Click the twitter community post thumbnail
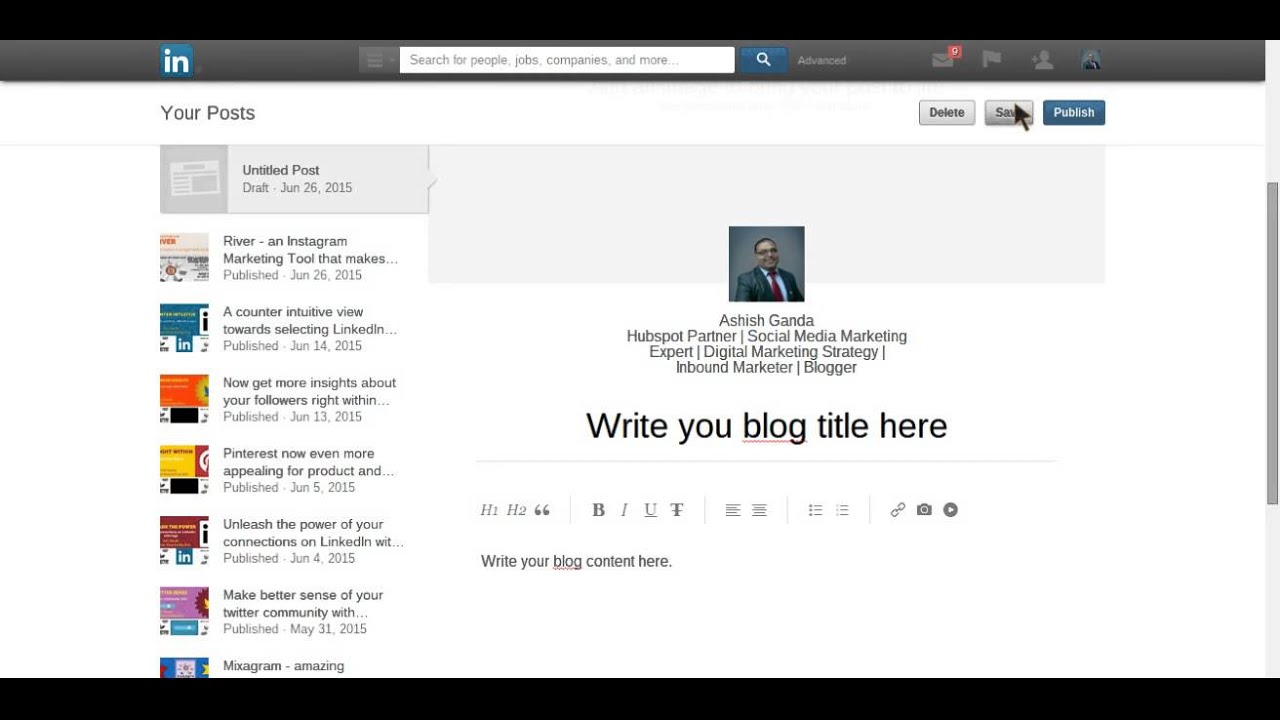Screen dimensions: 1280x720 tap(184, 612)
